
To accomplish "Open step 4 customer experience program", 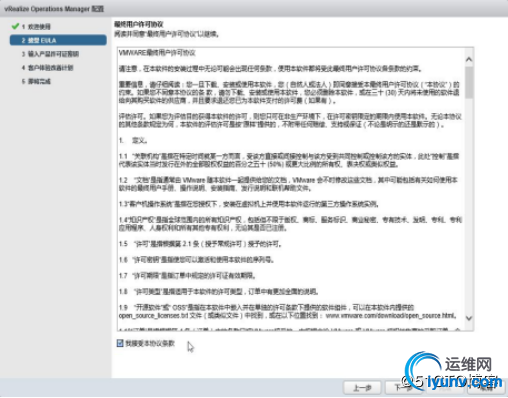I will pos(47,68).
